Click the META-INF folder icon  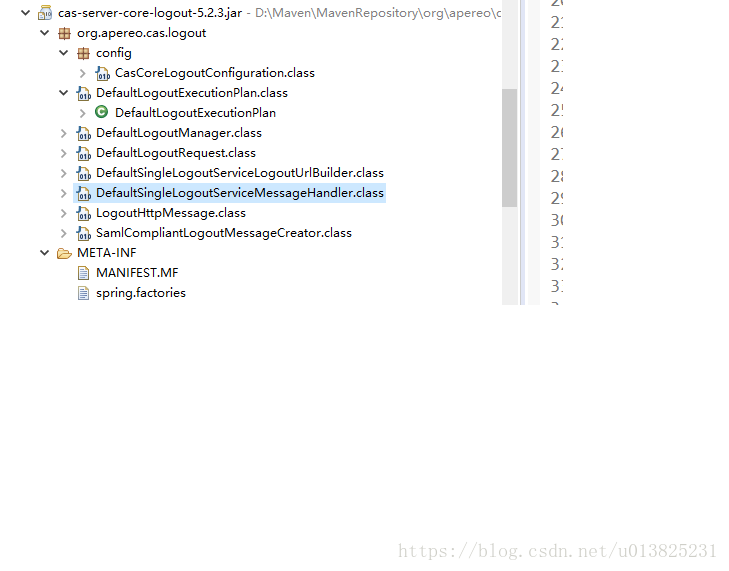tap(64, 253)
